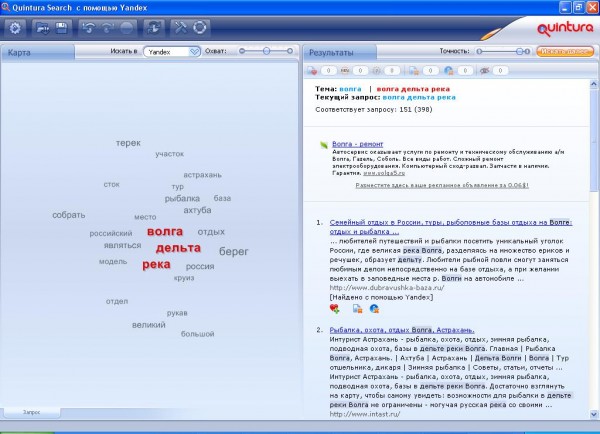Open the tools wrench icon

[181, 27]
